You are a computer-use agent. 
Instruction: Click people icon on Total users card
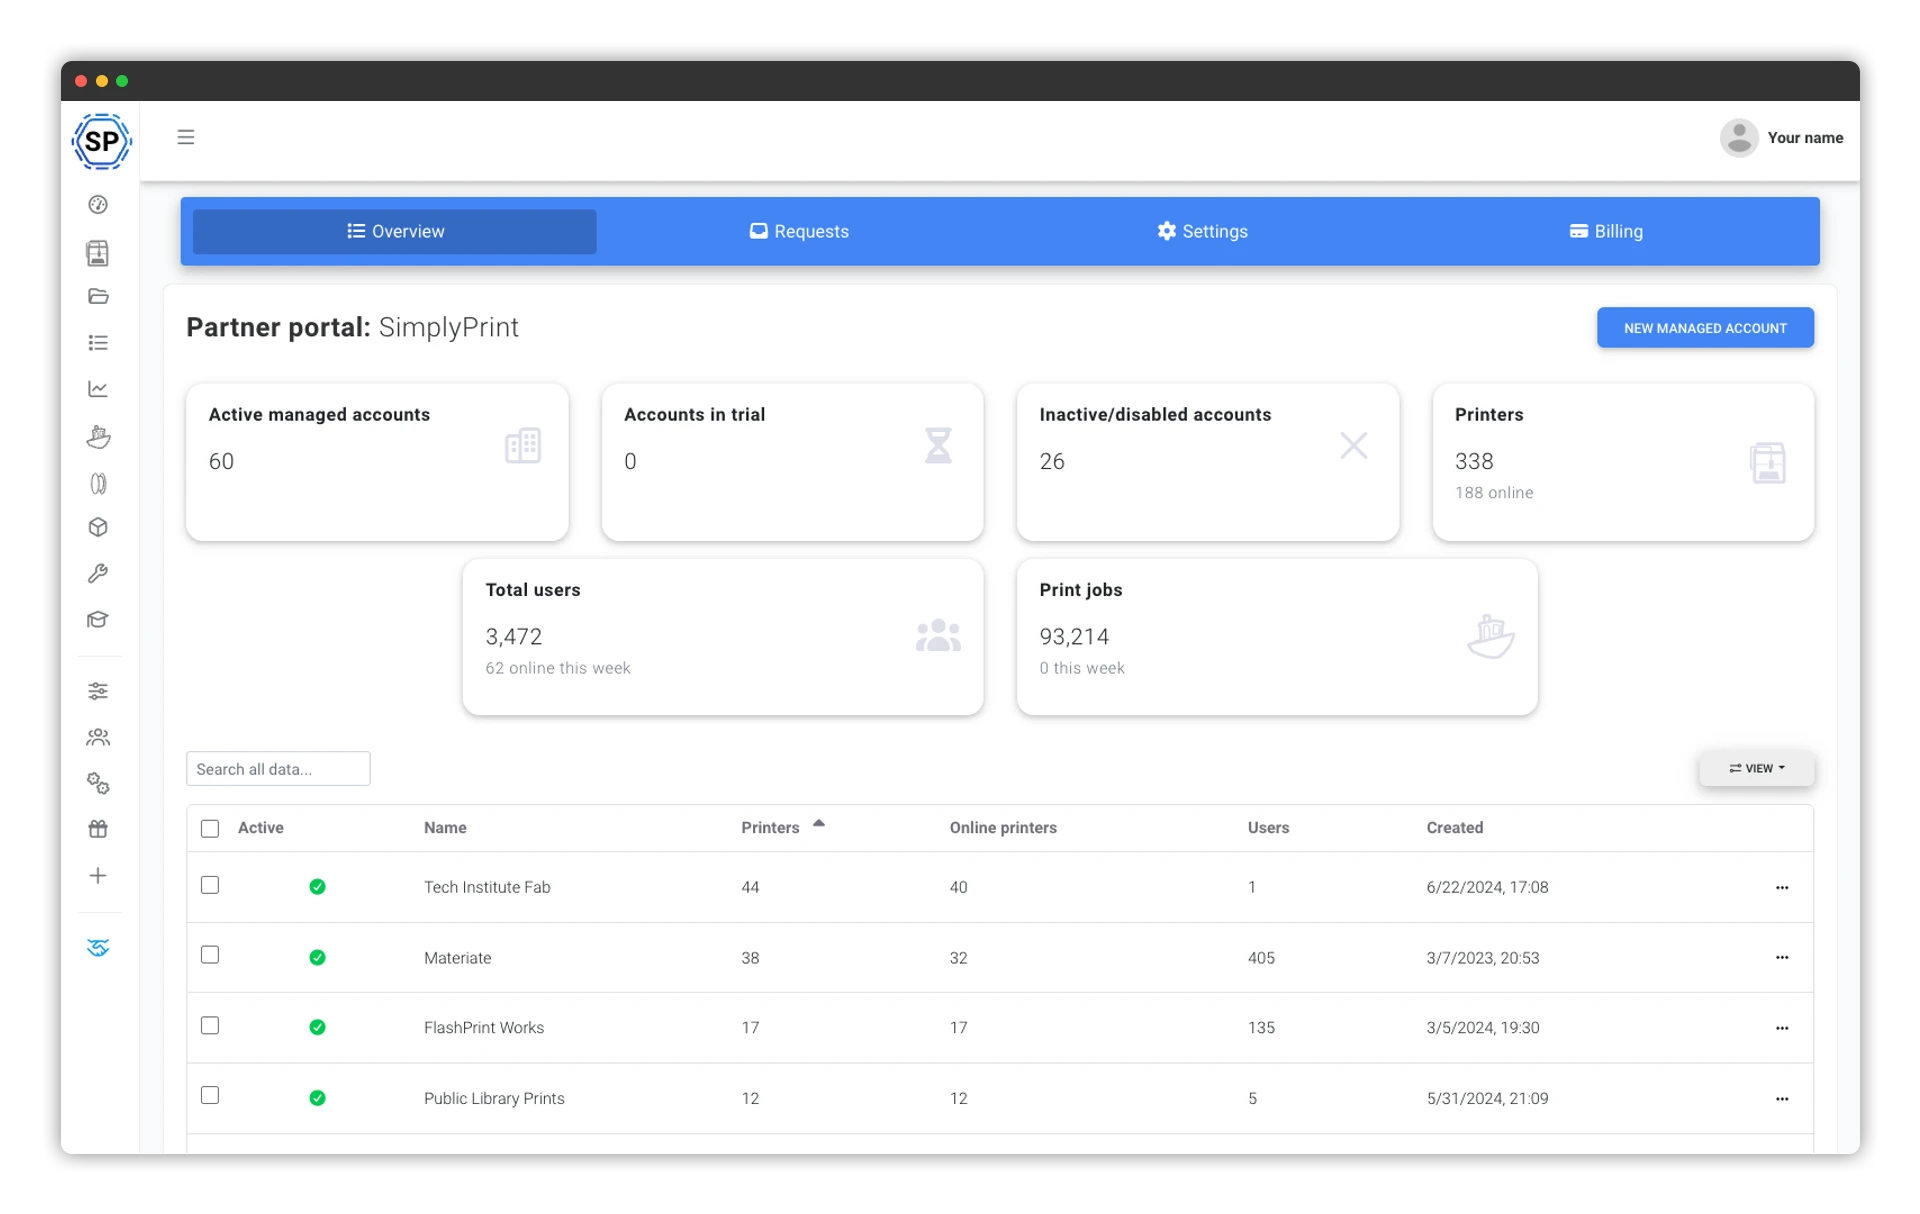click(x=938, y=635)
